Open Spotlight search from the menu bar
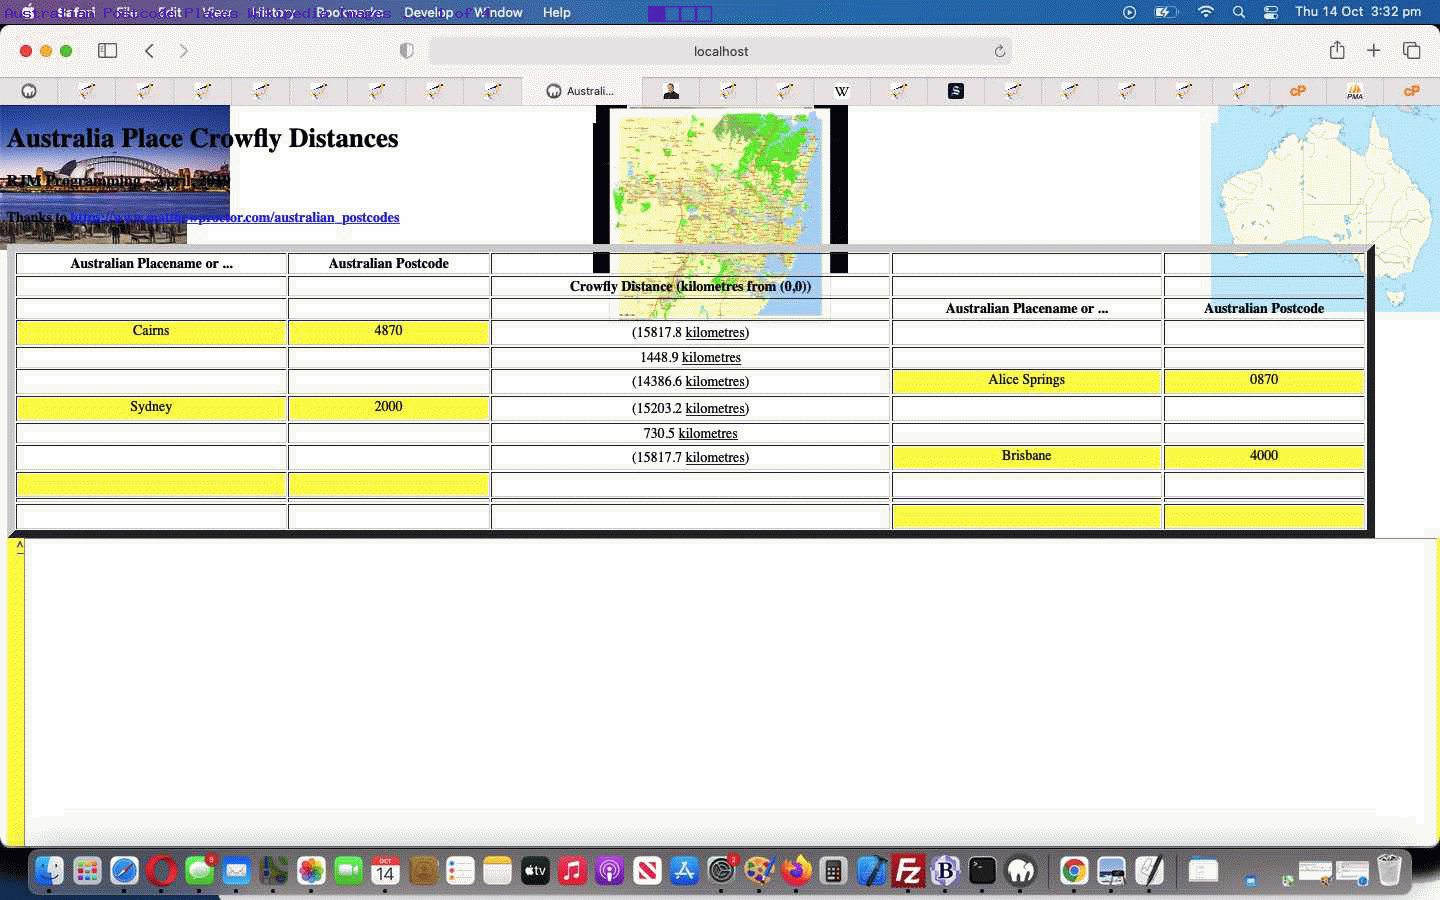Viewport: 1440px width, 900px height. pos(1239,12)
